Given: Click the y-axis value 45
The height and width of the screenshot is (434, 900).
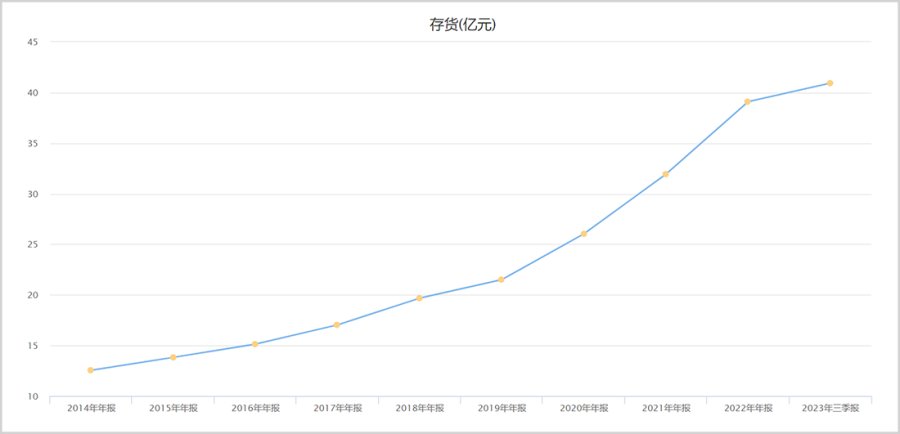Looking at the screenshot, I should point(33,42).
